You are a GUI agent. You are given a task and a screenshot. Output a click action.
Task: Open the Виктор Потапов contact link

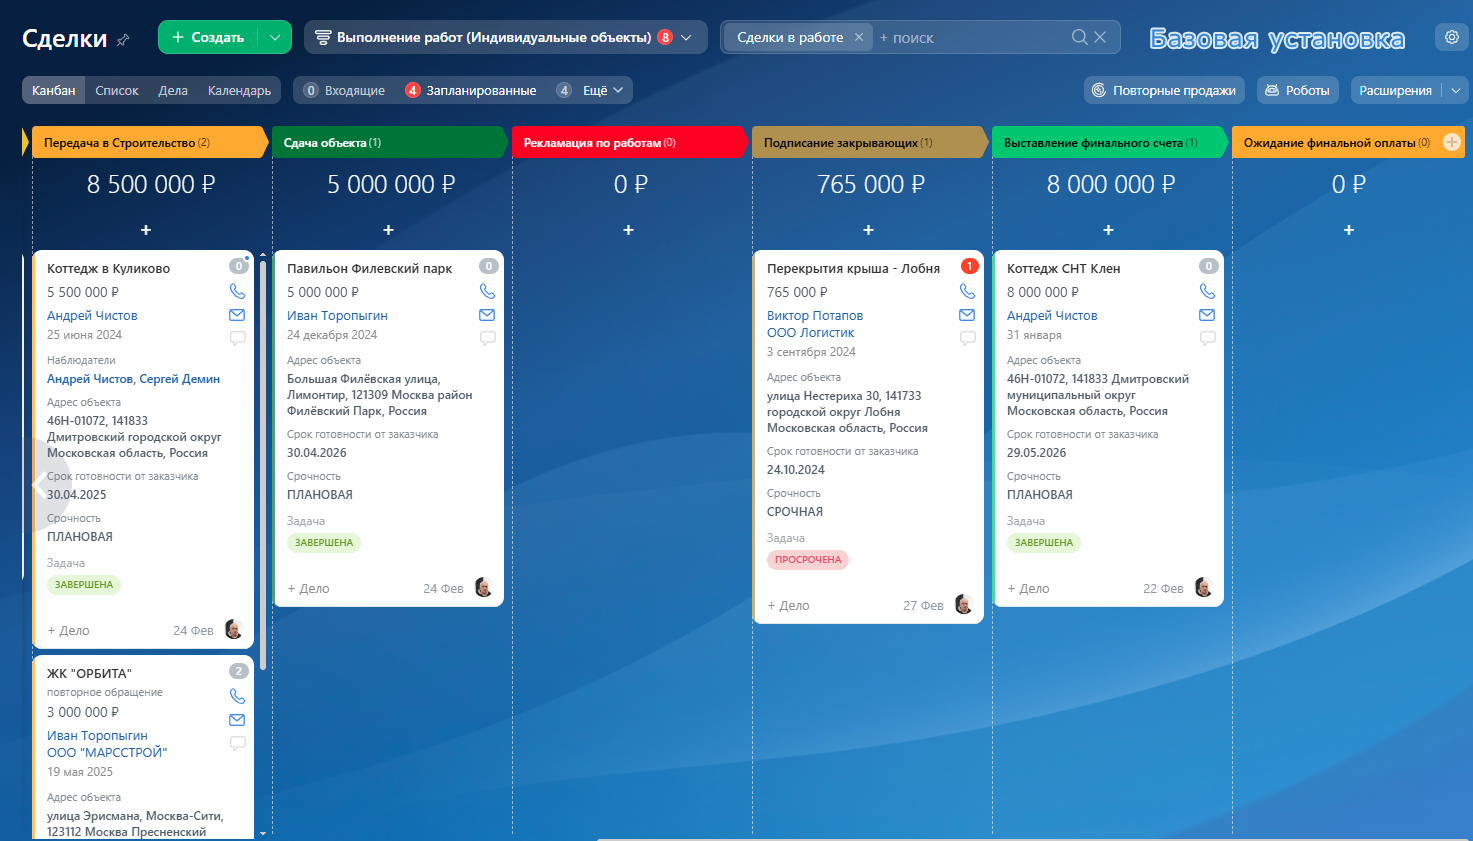pyautogui.click(x=815, y=315)
